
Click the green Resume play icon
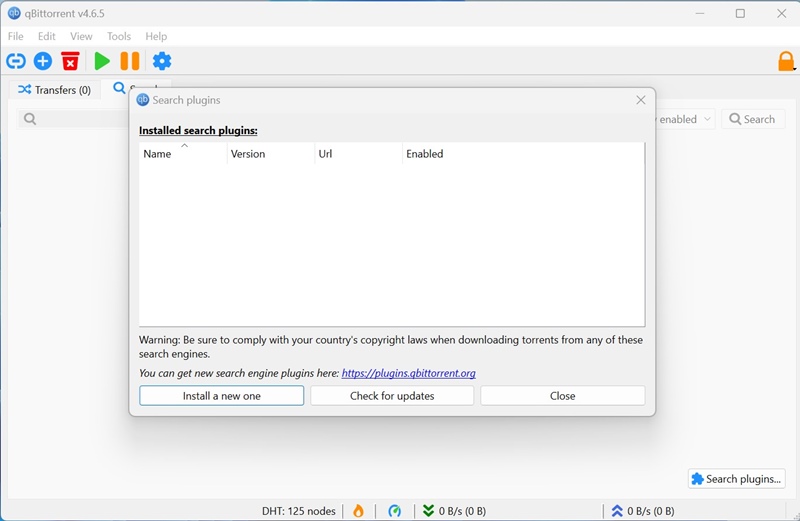(x=102, y=61)
